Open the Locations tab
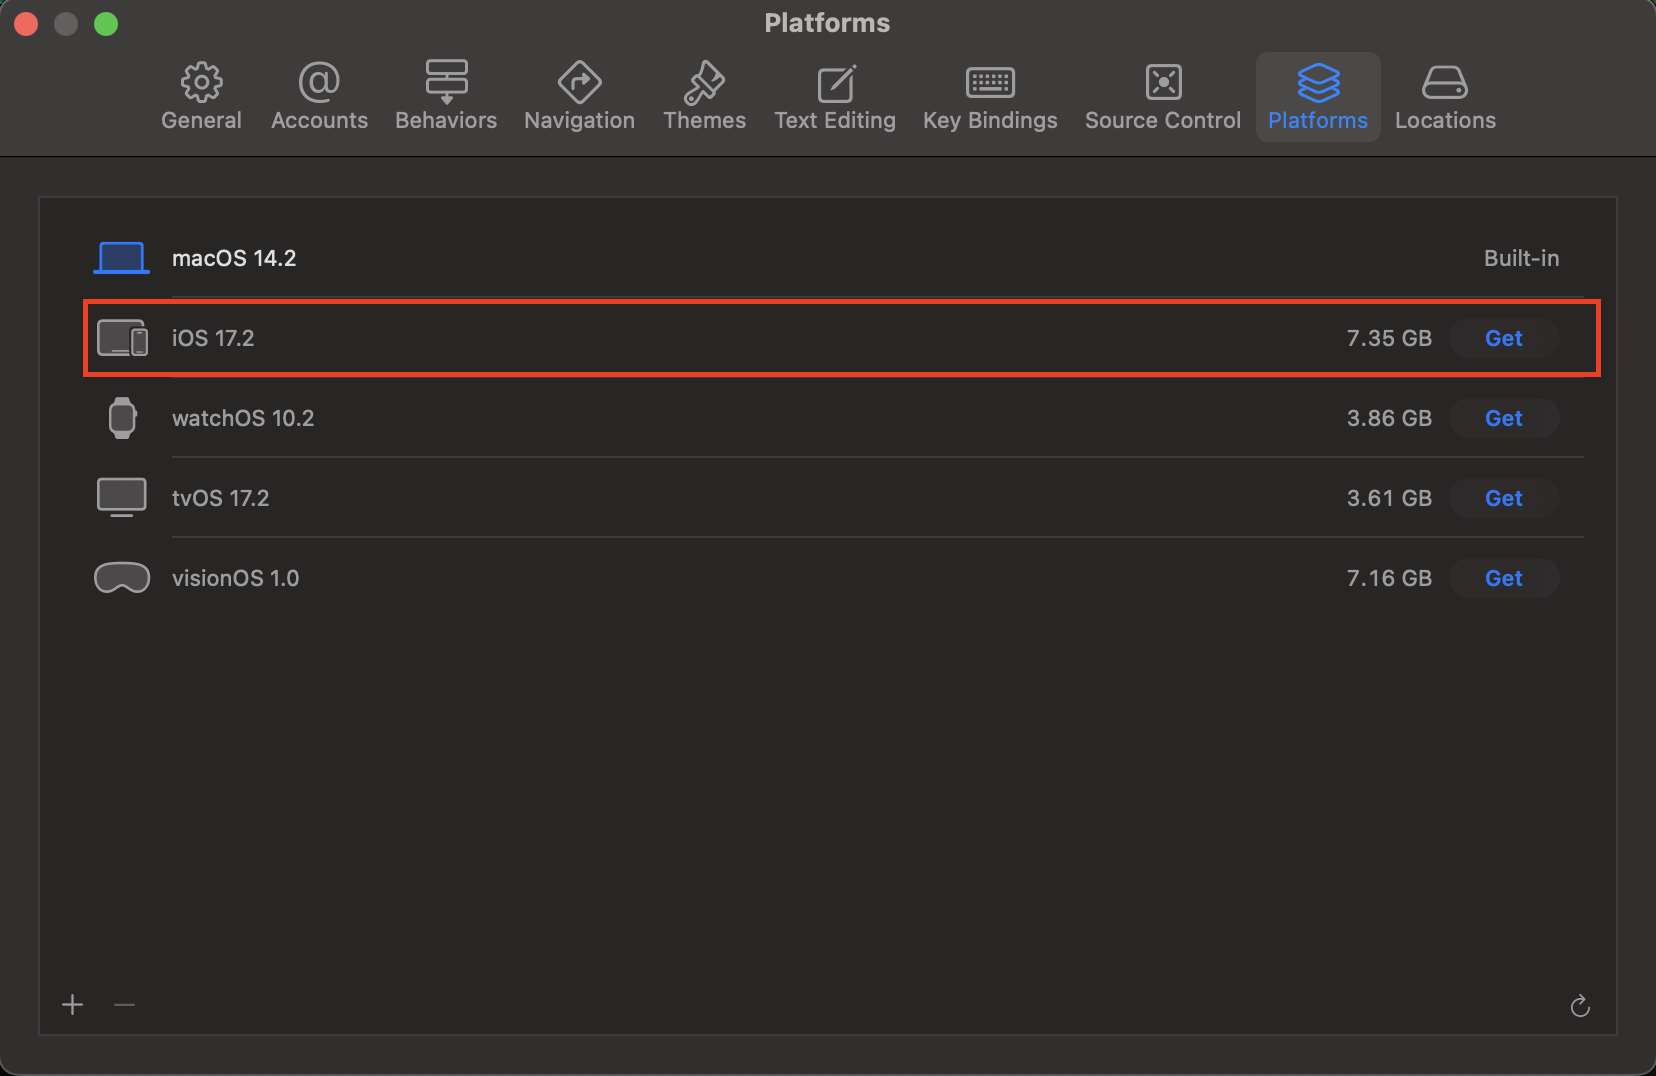Viewport: 1656px width, 1076px height. [x=1445, y=97]
